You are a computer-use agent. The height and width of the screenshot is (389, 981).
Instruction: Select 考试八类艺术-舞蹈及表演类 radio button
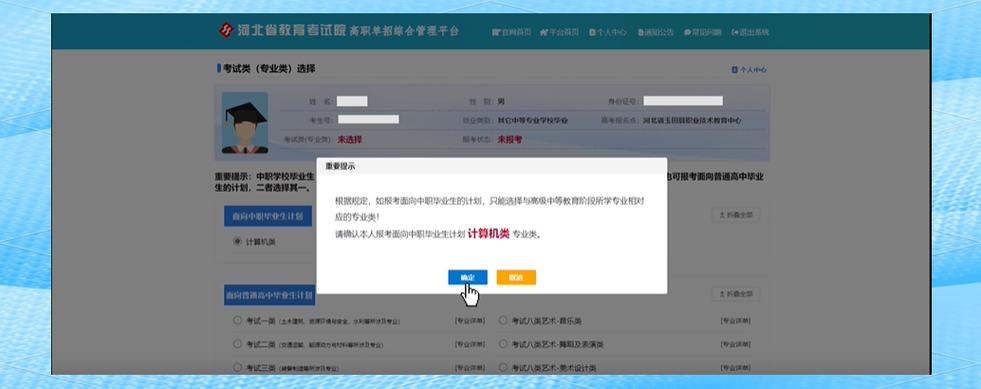click(503, 344)
